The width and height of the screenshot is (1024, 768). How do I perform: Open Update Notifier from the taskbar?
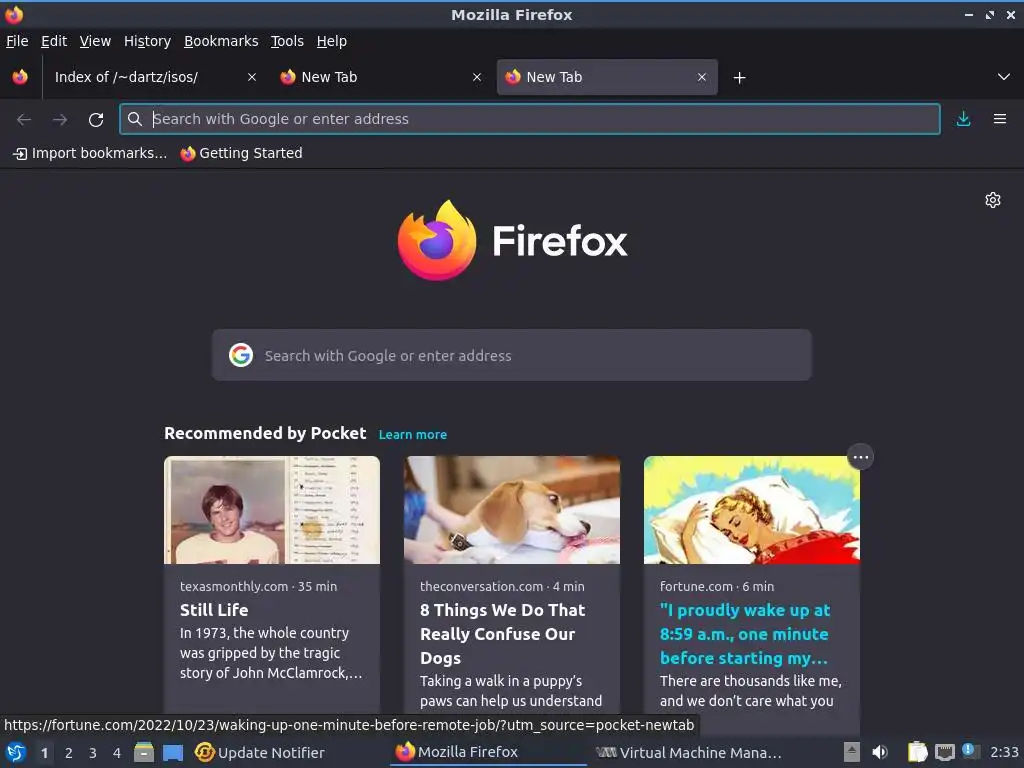(259, 753)
